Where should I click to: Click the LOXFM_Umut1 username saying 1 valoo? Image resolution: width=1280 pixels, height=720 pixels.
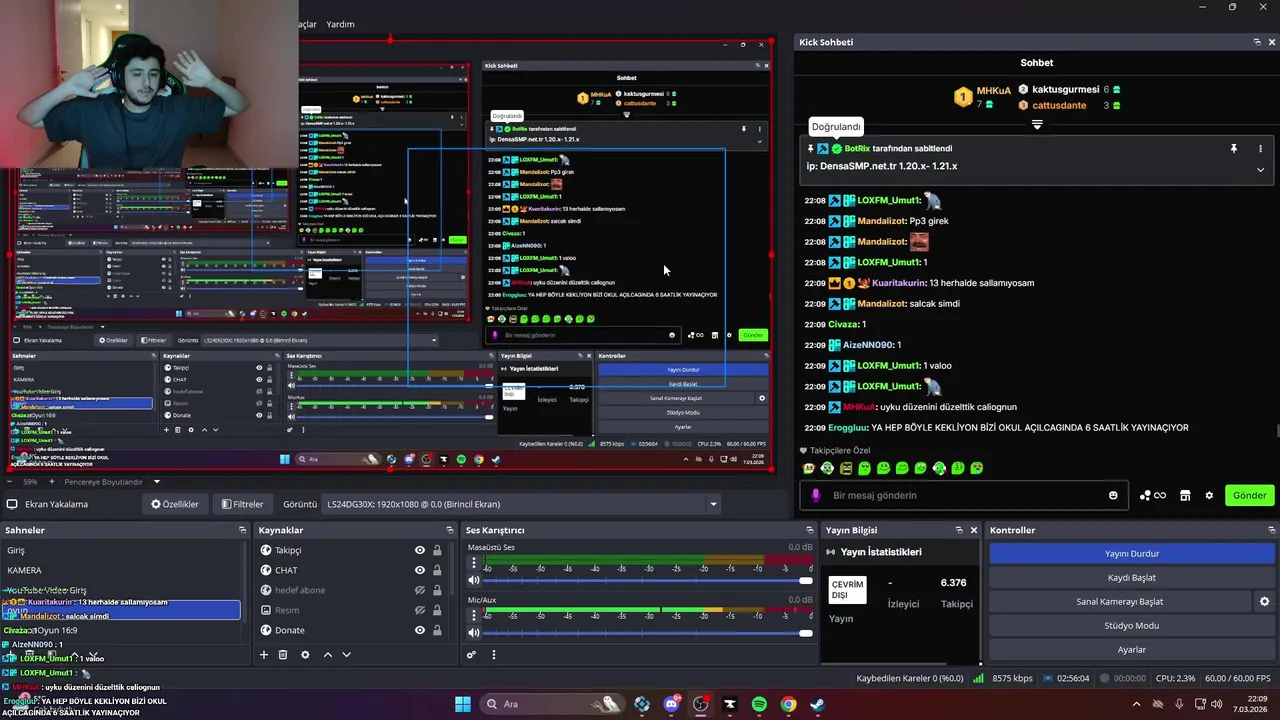point(888,365)
